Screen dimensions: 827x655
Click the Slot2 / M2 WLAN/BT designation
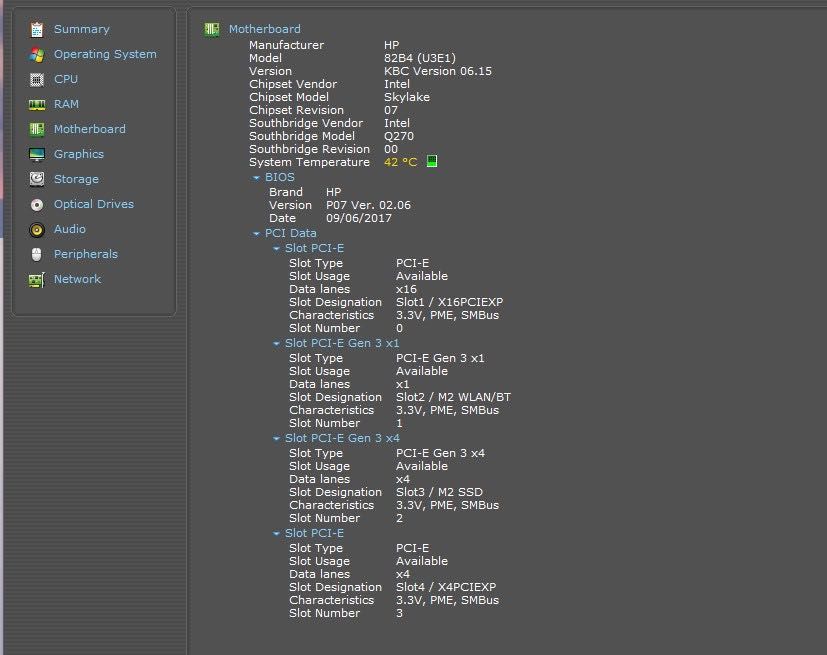(454, 397)
